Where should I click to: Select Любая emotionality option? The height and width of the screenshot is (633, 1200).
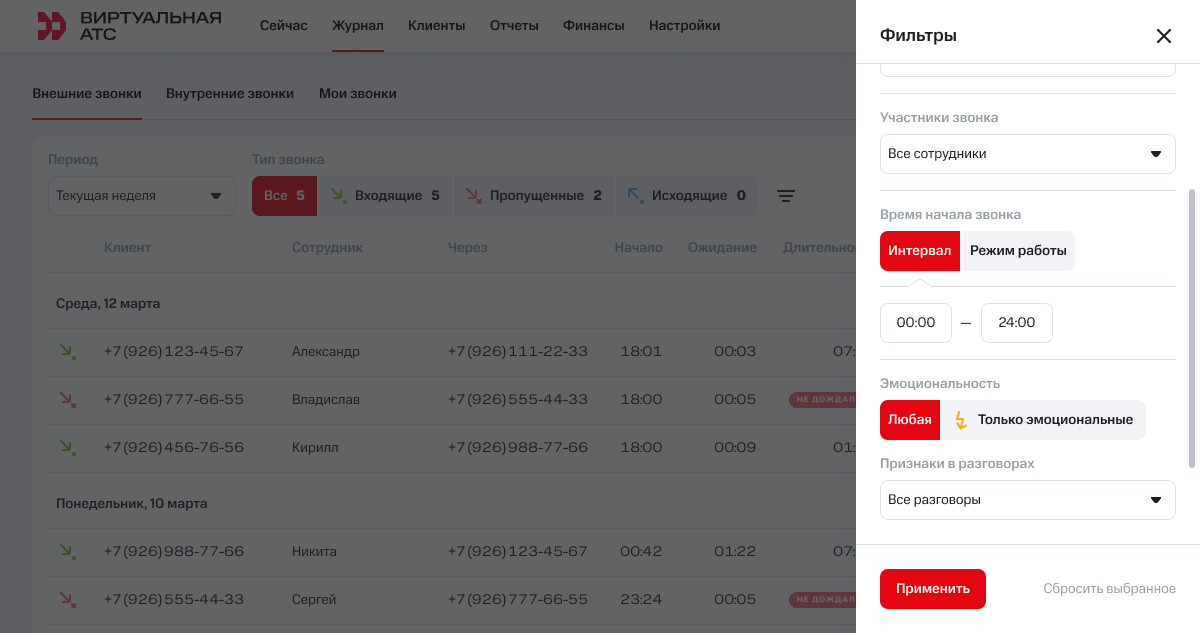[910, 420]
